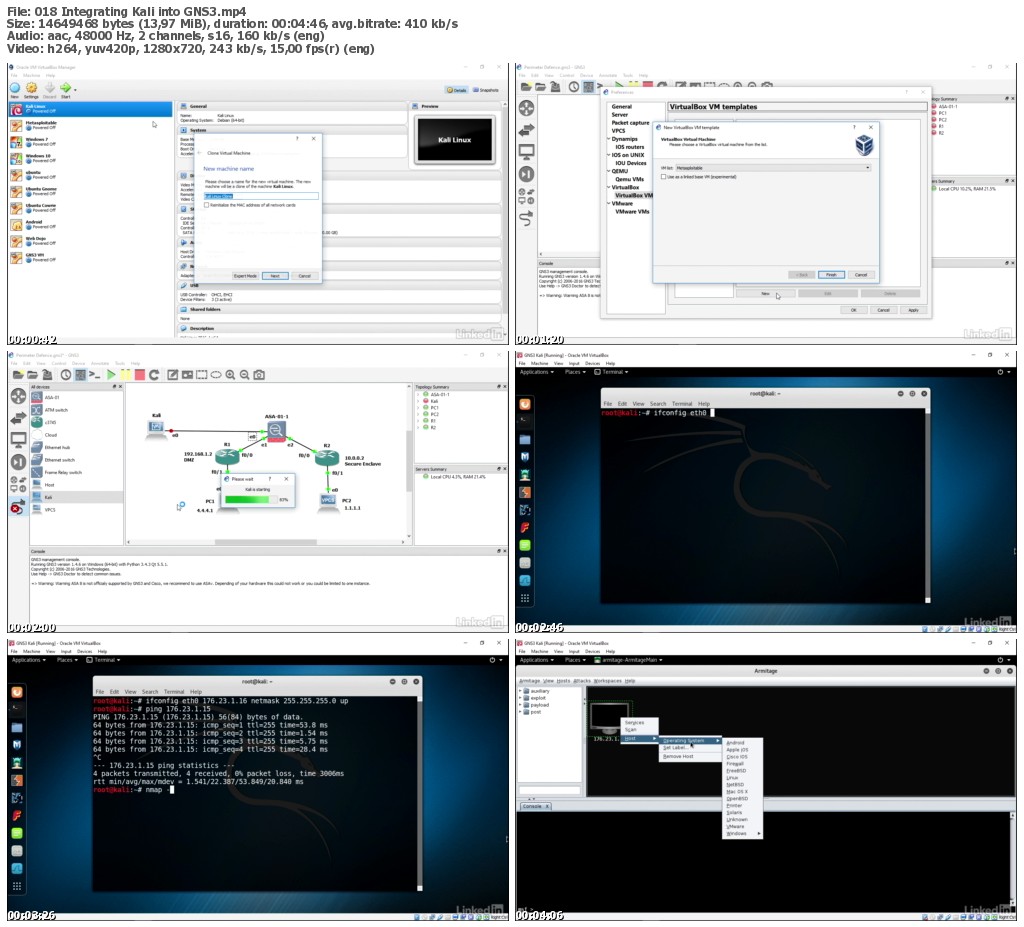Click add-note icon in 00:02:00 GNS3 toolbar
This screenshot has height=927, width=1024.
pos(172,374)
